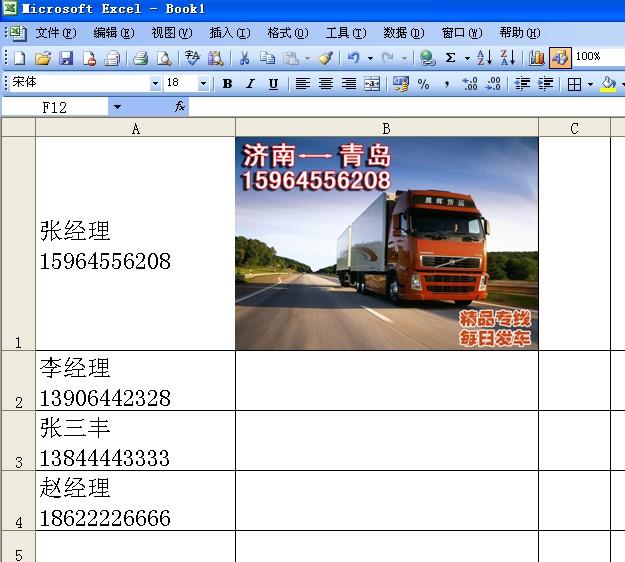Apply Percent style icon
The width and height of the screenshot is (625, 562).
click(424, 84)
